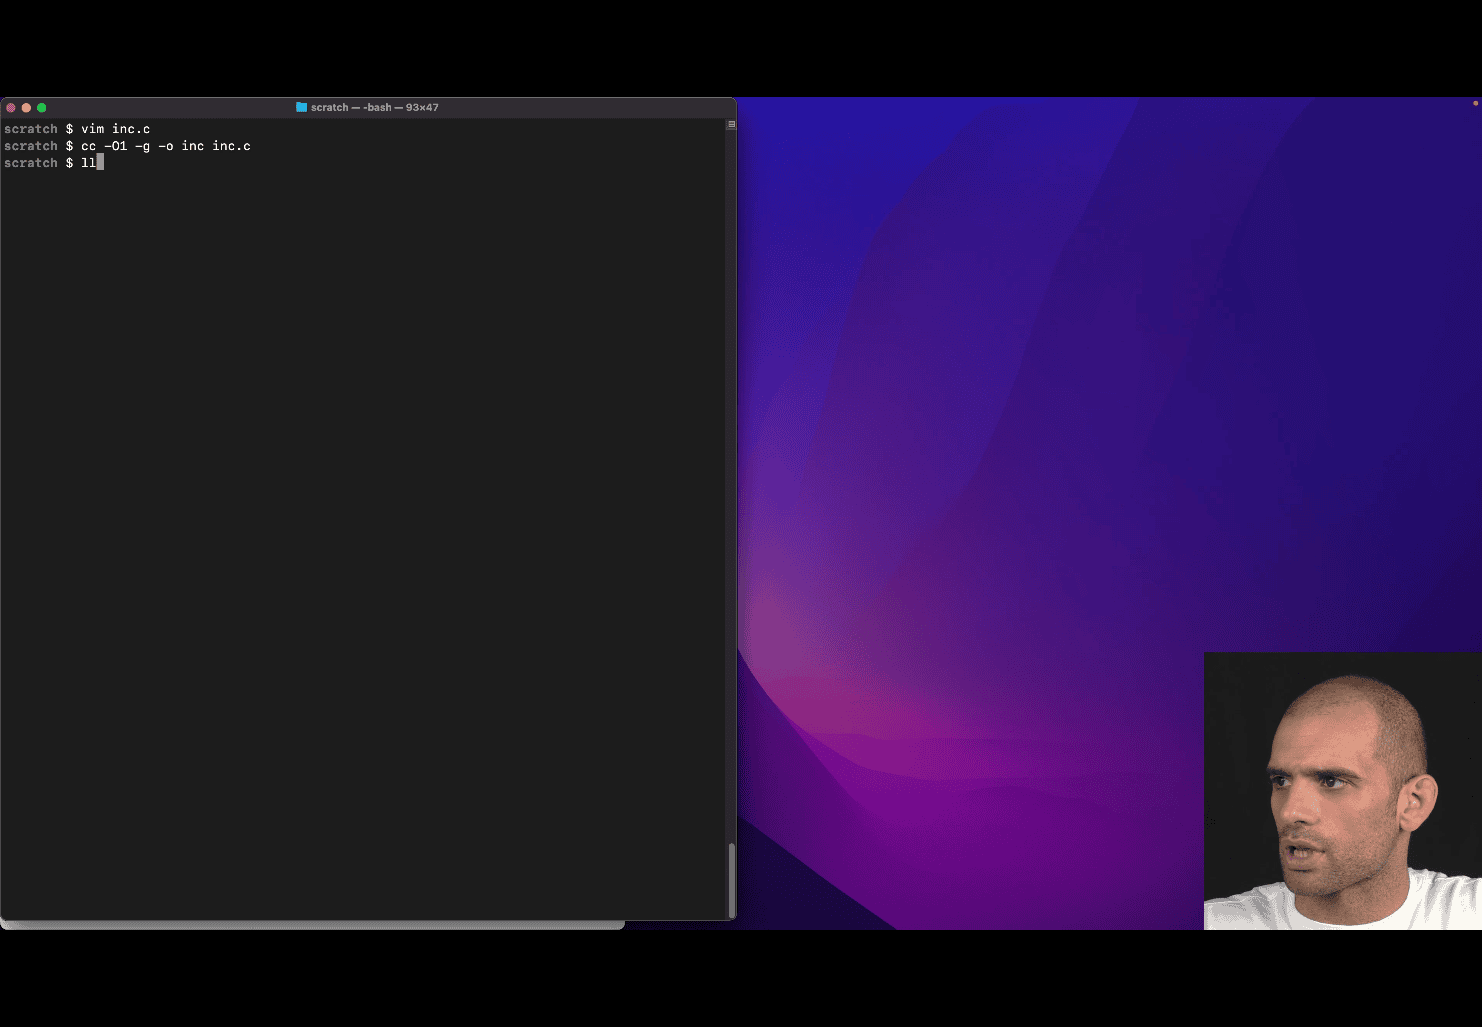Image resolution: width=1482 pixels, height=1027 pixels.
Task: Click the split pane icon above the scrollbar
Action: (x=731, y=125)
